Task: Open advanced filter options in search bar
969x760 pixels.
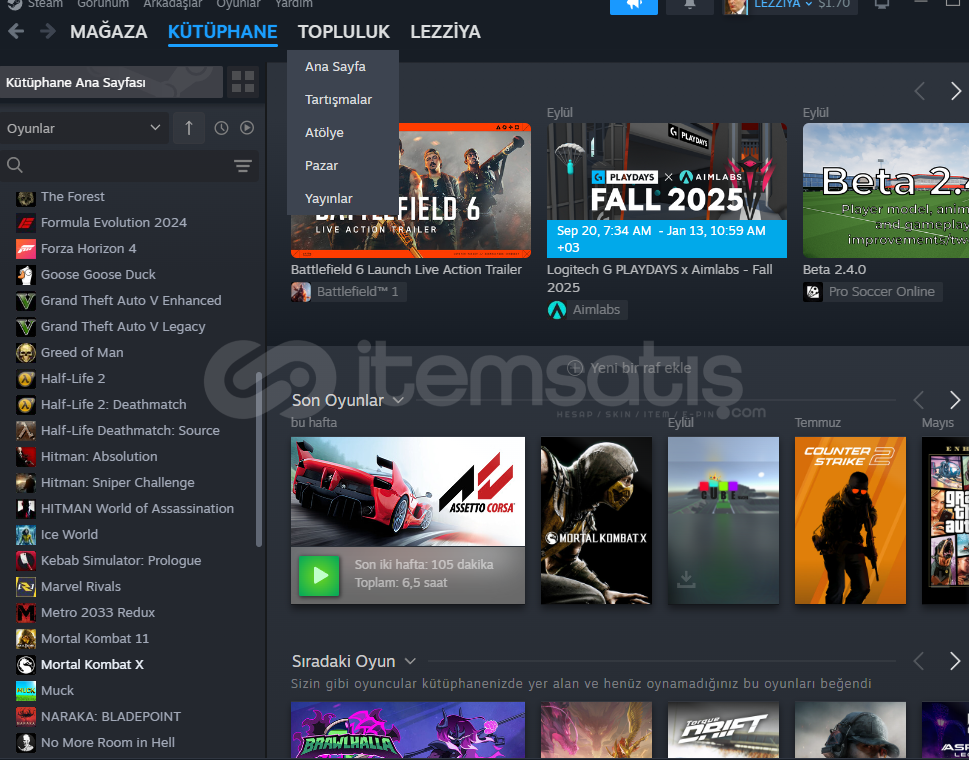Action: pos(242,166)
